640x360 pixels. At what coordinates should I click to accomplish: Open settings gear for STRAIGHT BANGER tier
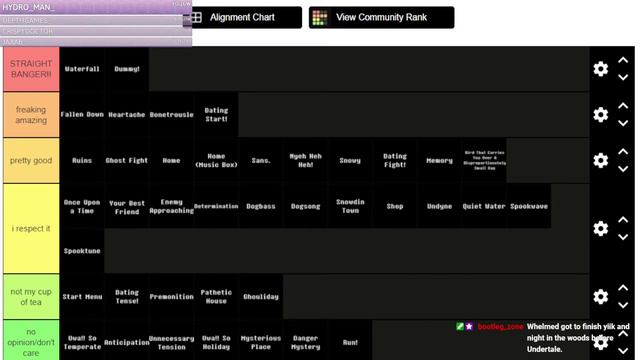(x=600, y=69)
